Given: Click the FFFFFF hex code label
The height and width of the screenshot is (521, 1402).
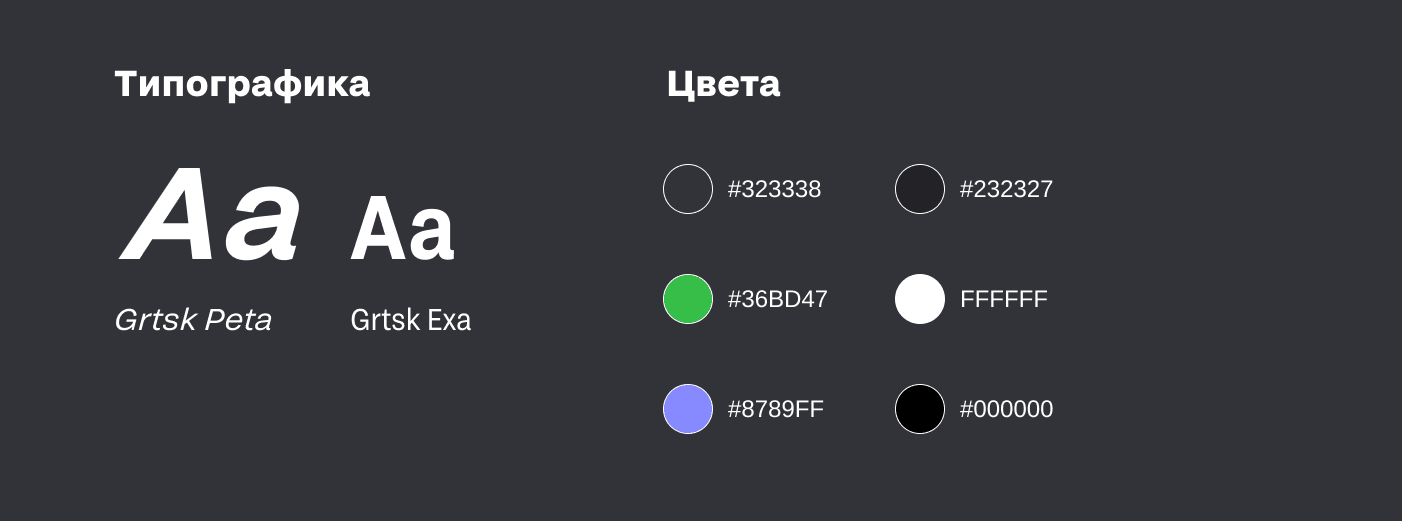Looking at the screenshot, I should pyautogui.click(x=1003, y=299).
